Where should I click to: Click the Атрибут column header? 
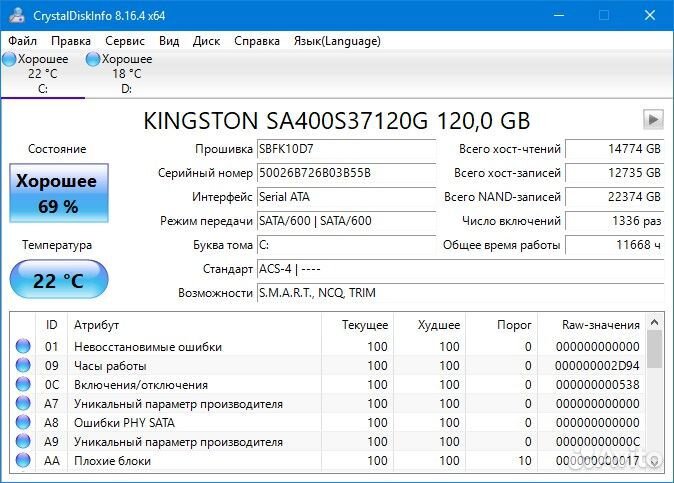[194, 325]
